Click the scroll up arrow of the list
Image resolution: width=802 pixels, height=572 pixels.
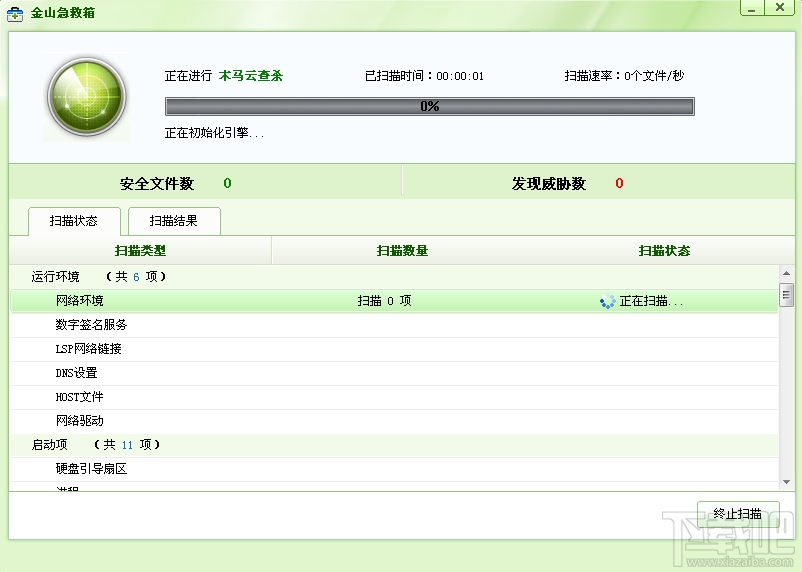(x=786, y=274)
